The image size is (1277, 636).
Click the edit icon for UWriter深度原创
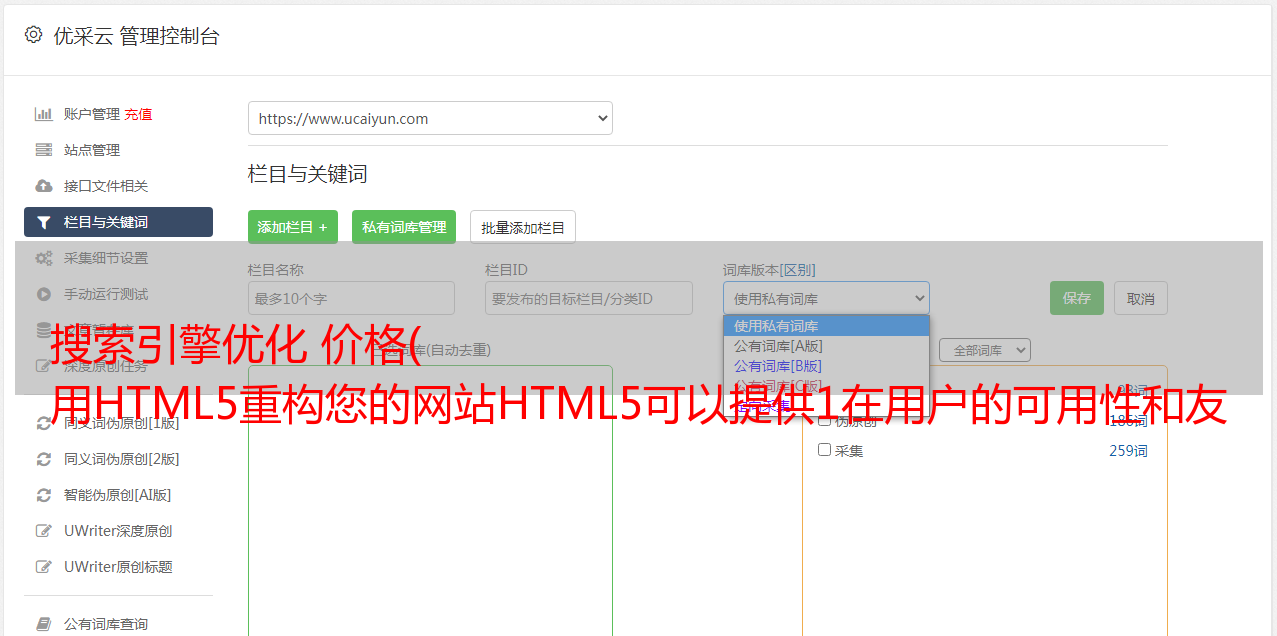pos(44,531)
